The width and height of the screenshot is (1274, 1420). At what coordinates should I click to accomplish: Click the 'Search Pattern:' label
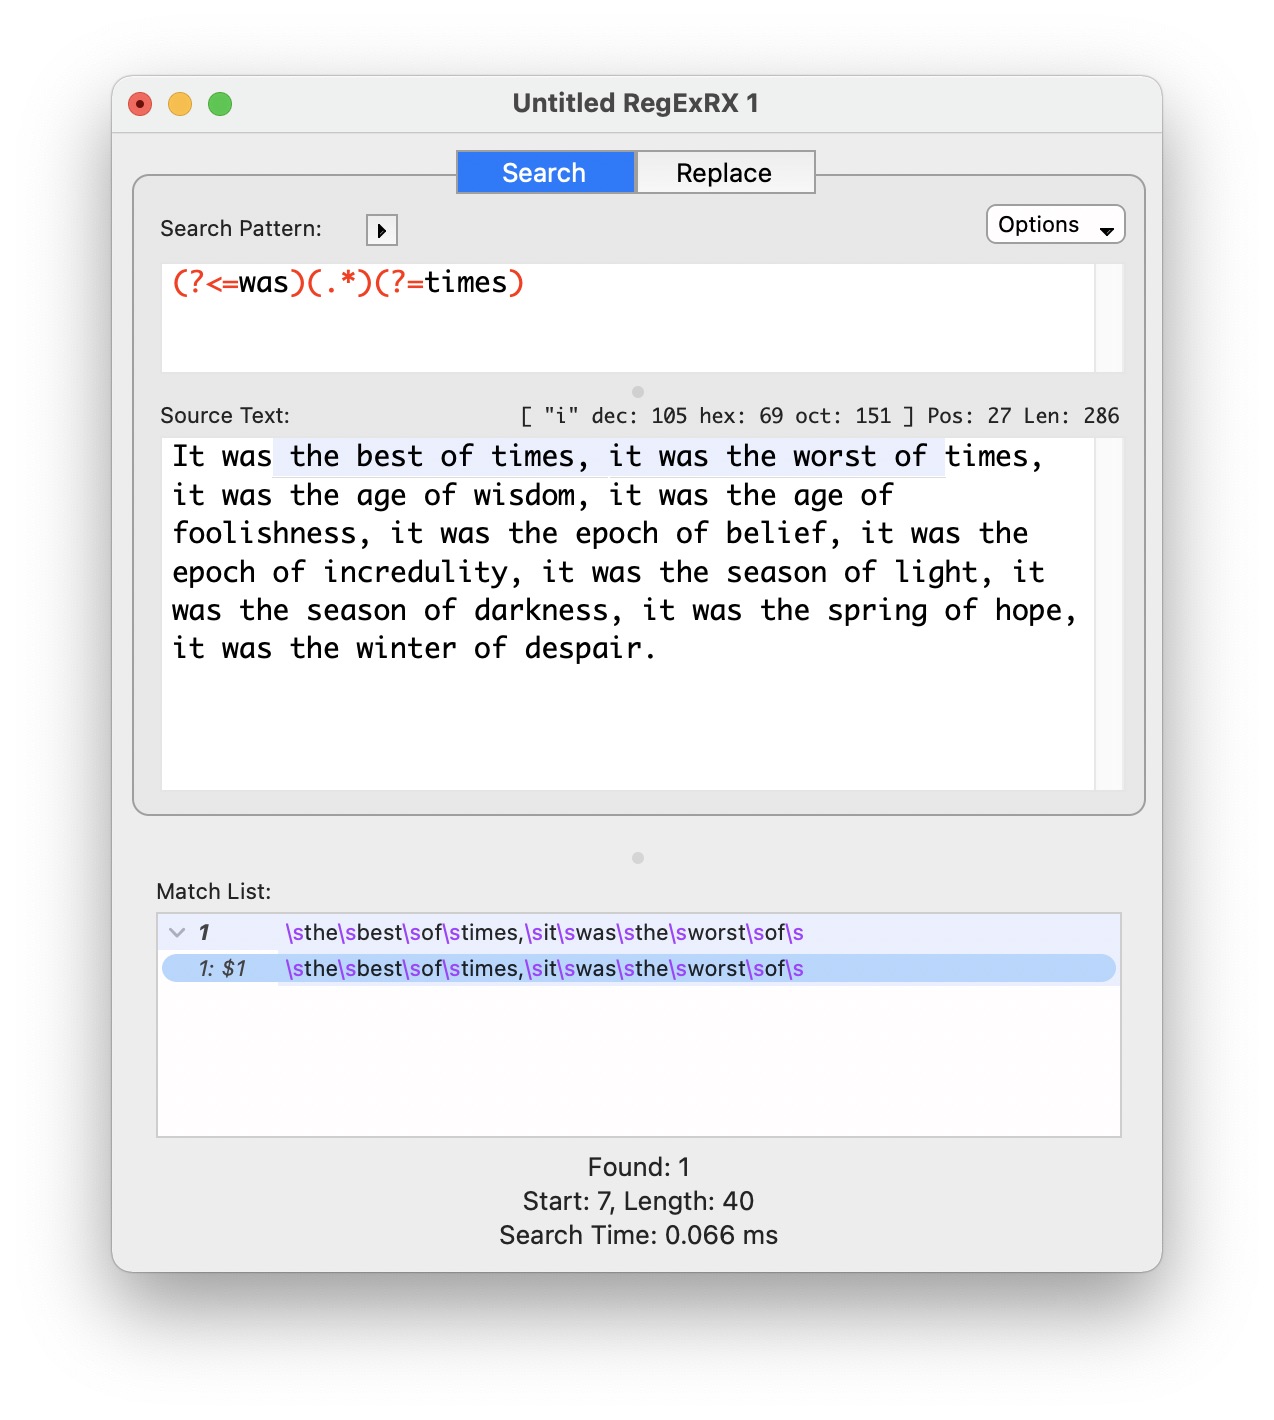[241, 228]
